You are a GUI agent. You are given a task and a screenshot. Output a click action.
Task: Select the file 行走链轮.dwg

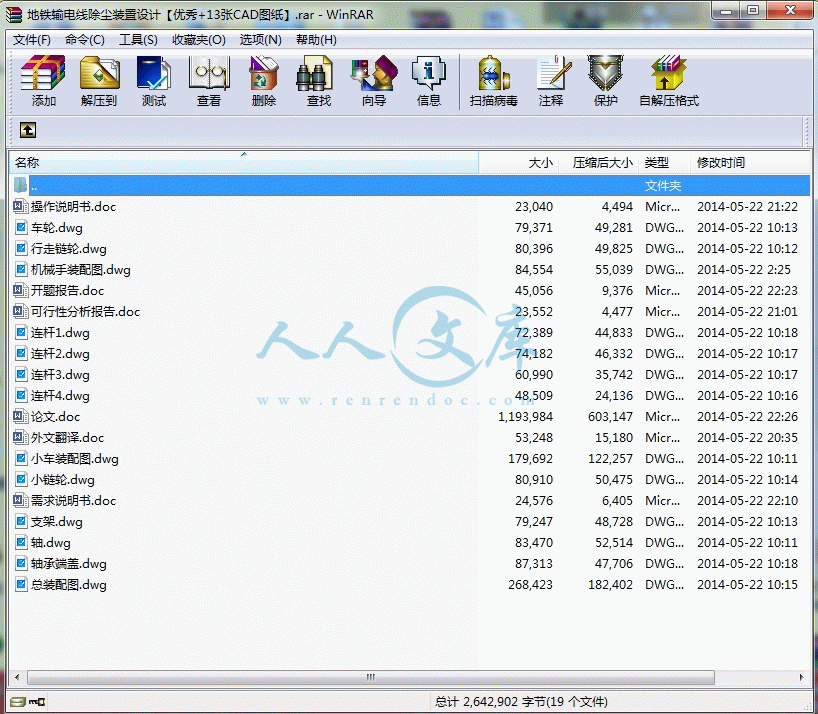pyautogui.click(x=68, y=249)
